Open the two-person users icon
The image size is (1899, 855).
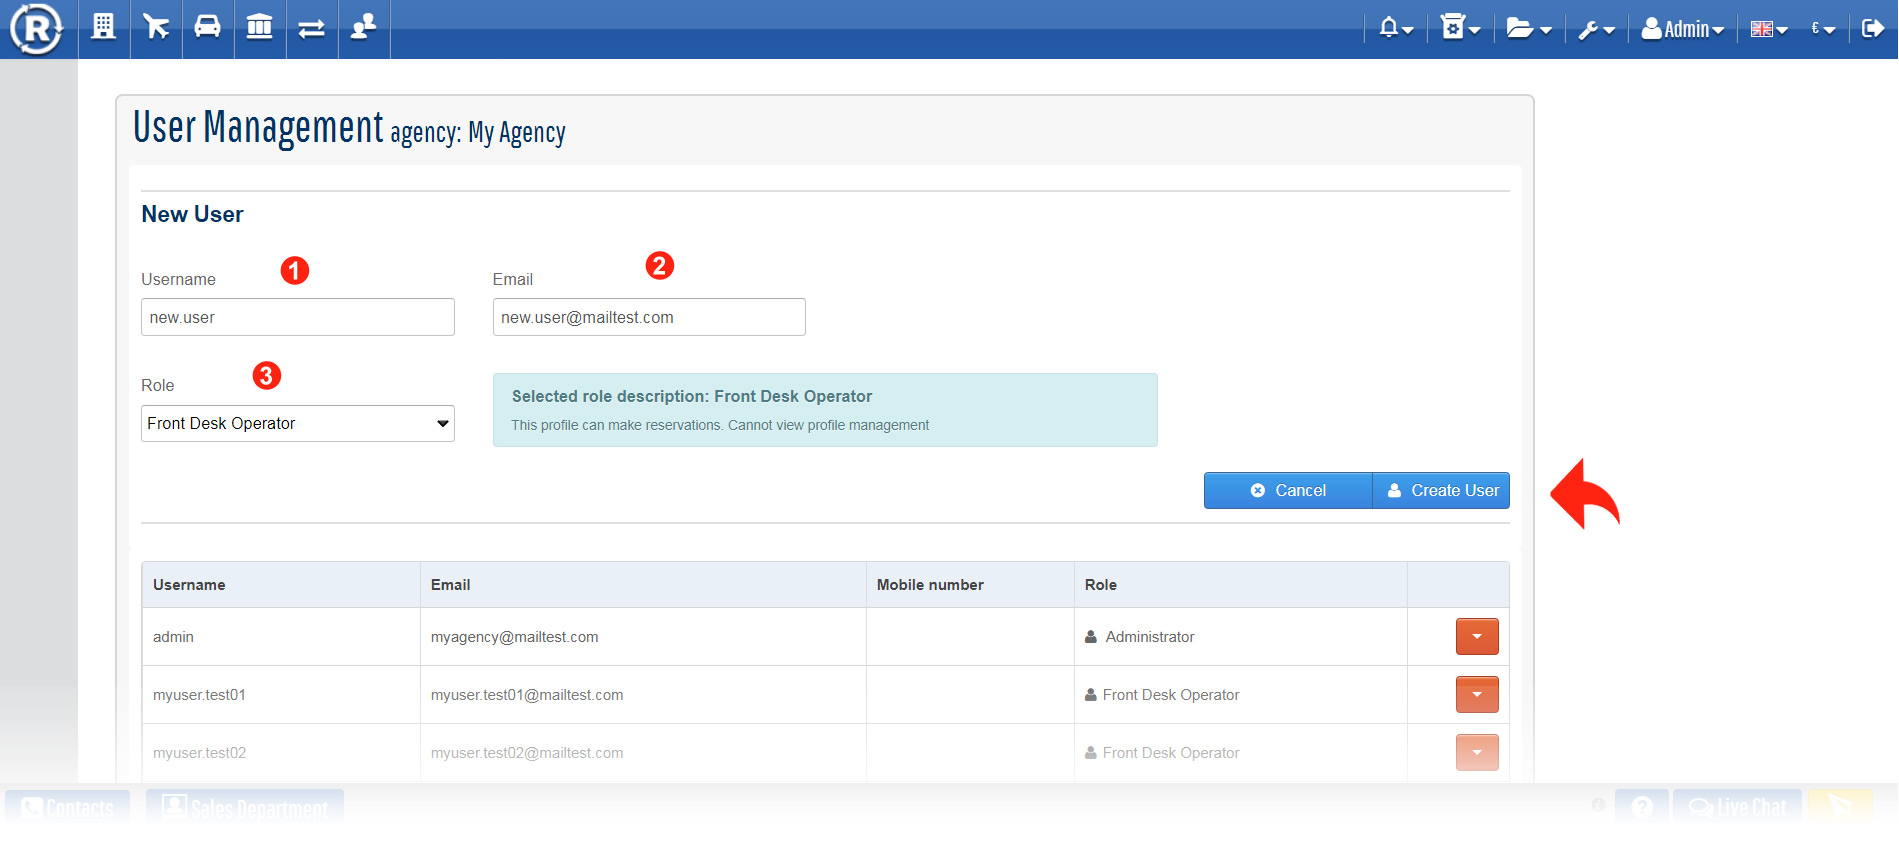coord(364,27)
